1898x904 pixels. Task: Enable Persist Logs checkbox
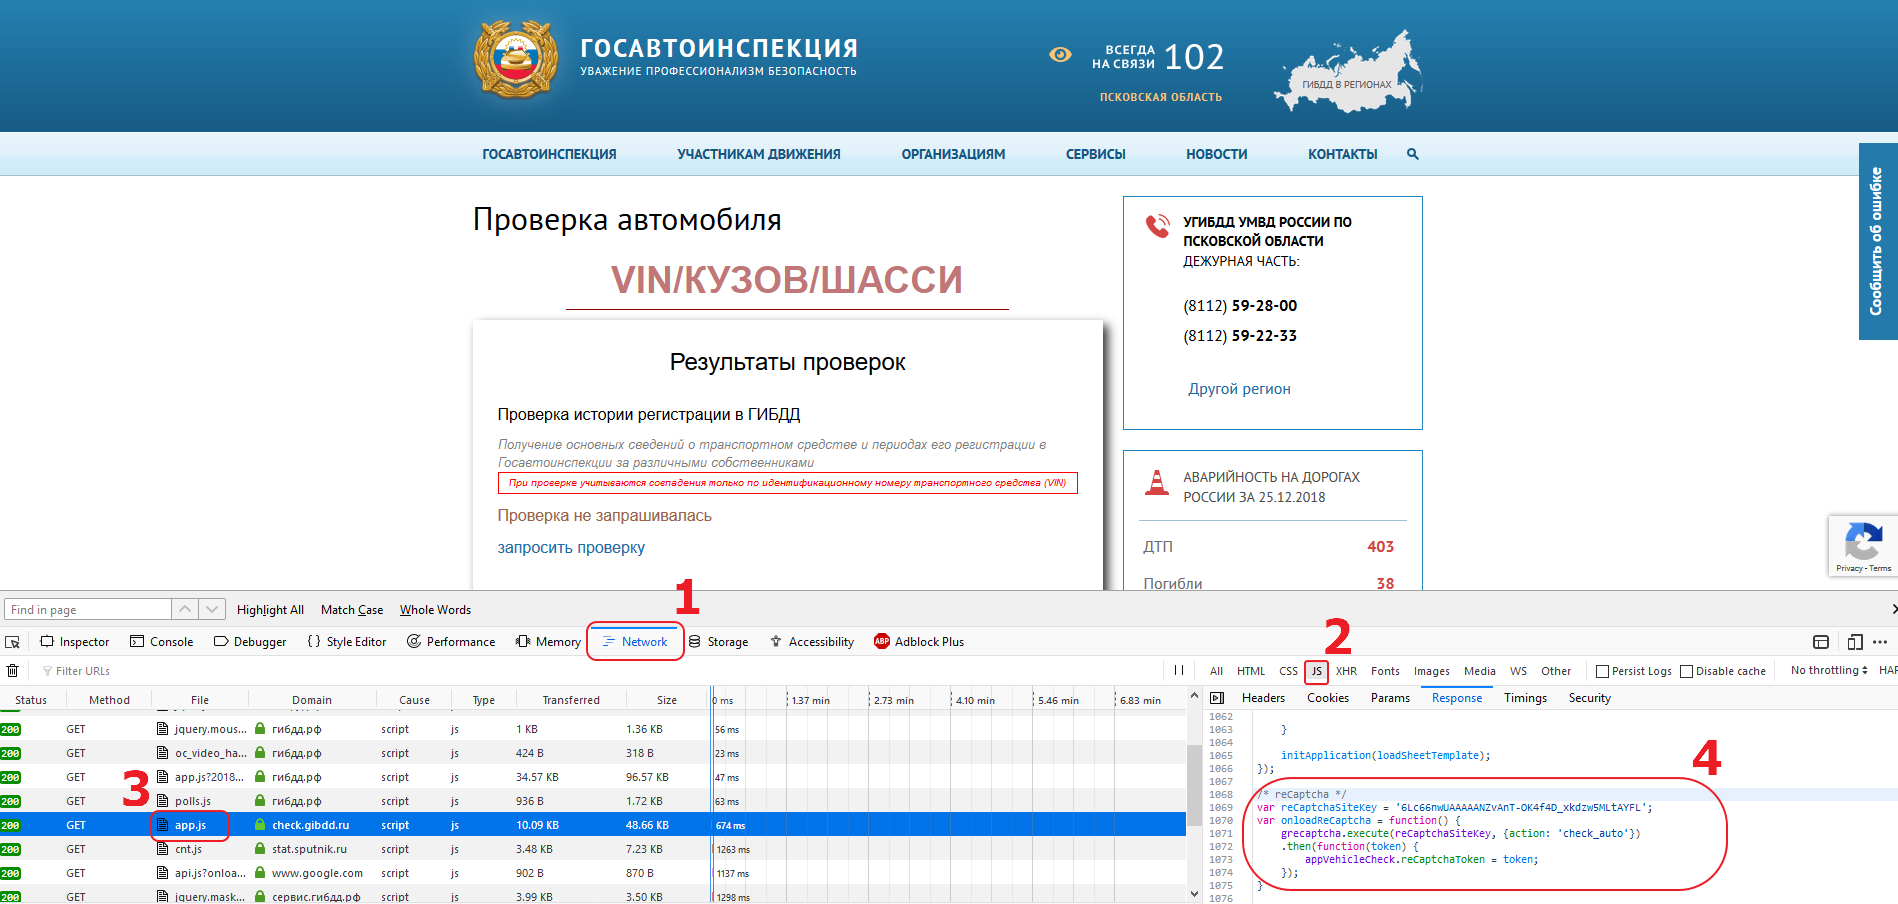1602,671
